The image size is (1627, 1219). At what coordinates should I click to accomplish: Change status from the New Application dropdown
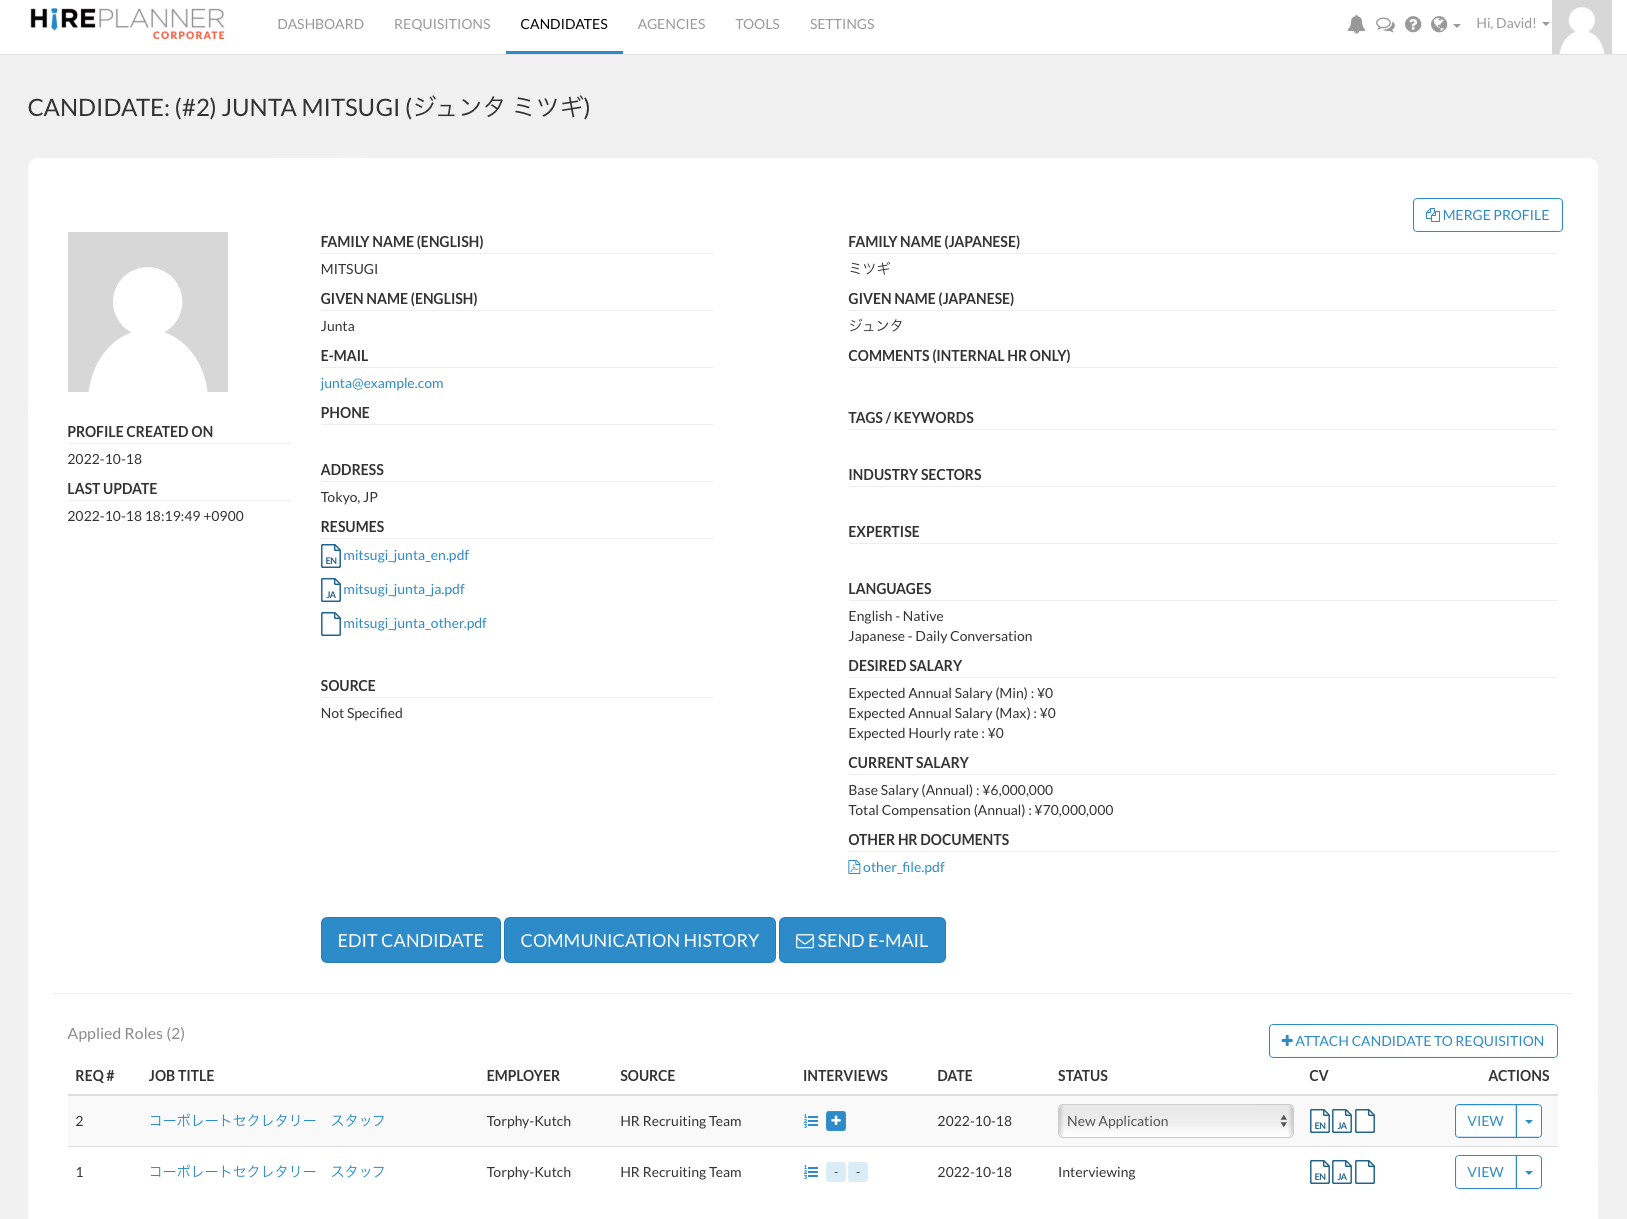pos(1175,1120)
